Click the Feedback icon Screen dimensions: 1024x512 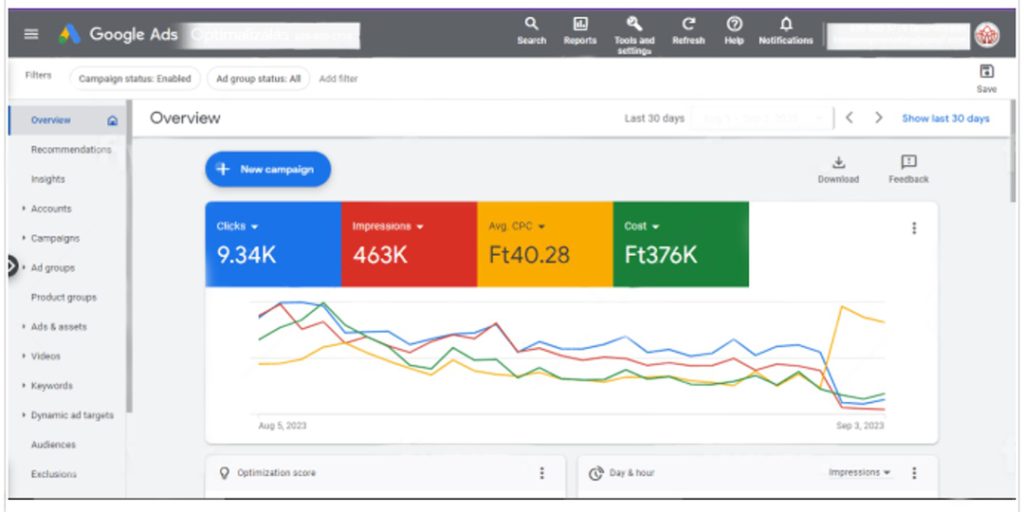click(x=908, y=163)
